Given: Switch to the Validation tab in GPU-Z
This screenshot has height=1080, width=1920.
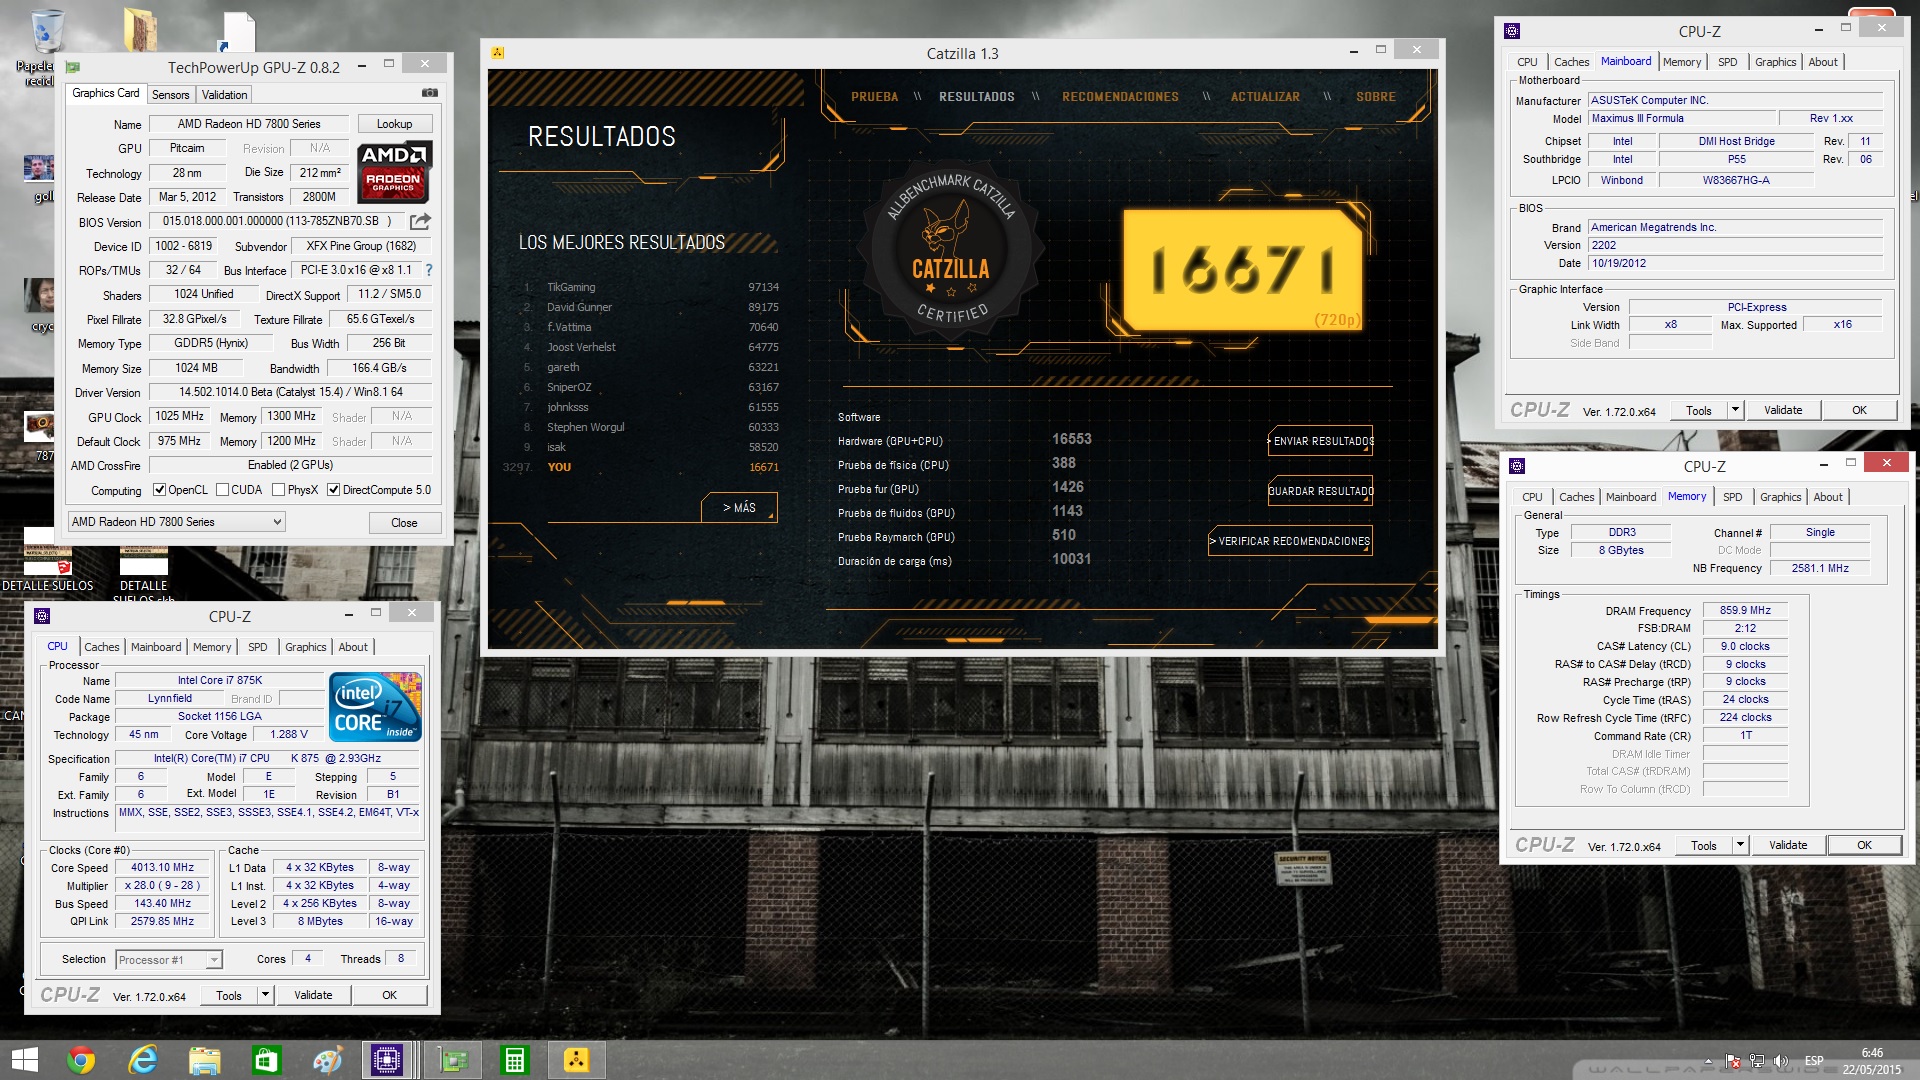Looking at the screenshot, I should point(224,95).
